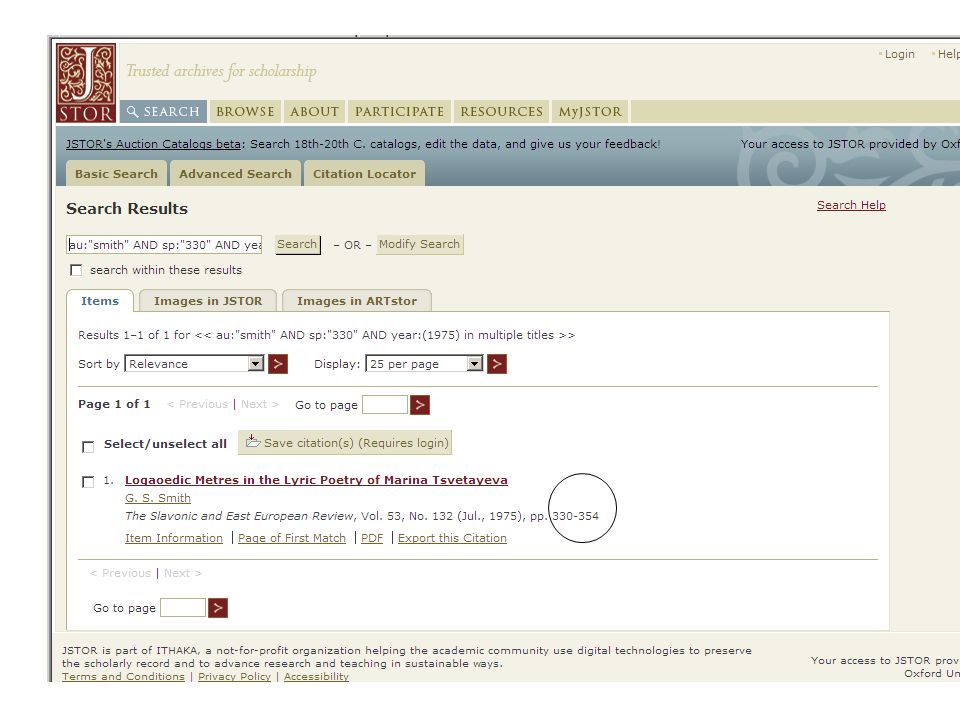The width and height of the screenshot is (960, 720).
Task: Click the Search button
Action: [297, 244]
